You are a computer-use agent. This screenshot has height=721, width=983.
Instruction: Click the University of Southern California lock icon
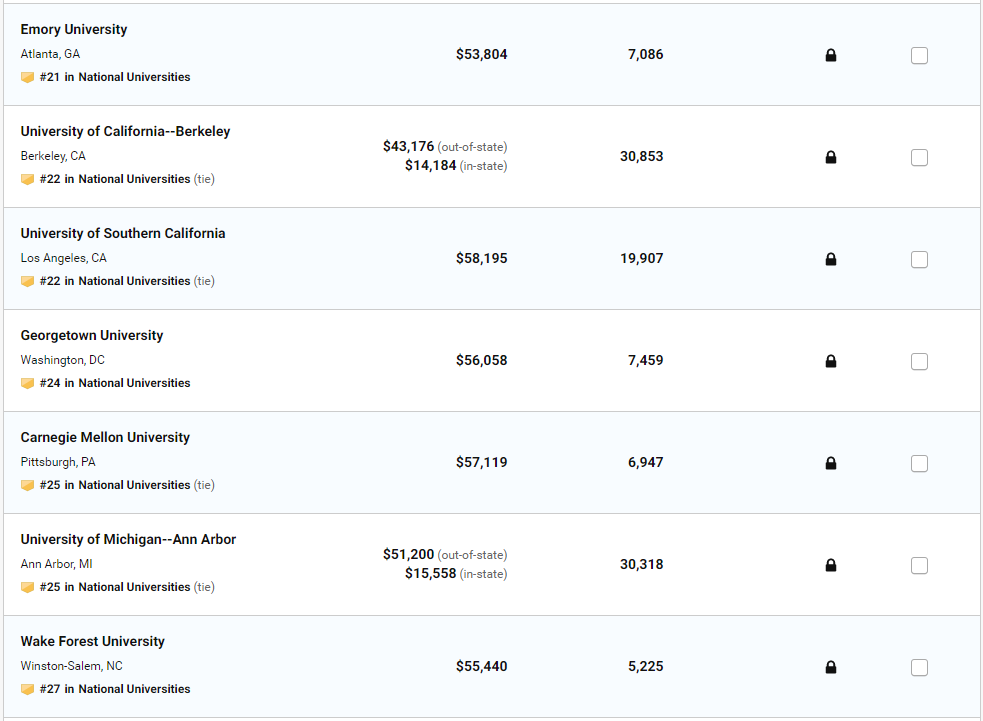click(830, 260)
